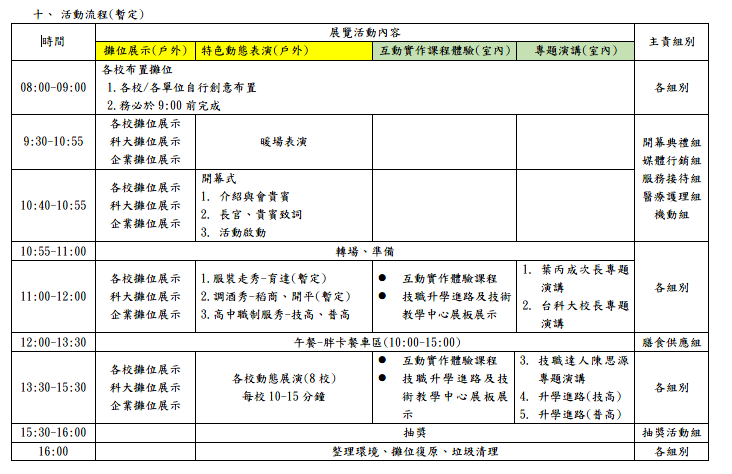The width and height of the screenshot is (732, 474).
Task: Select the green 互動實作課程體驗(室內) header
Action: (x=442, y=51)
